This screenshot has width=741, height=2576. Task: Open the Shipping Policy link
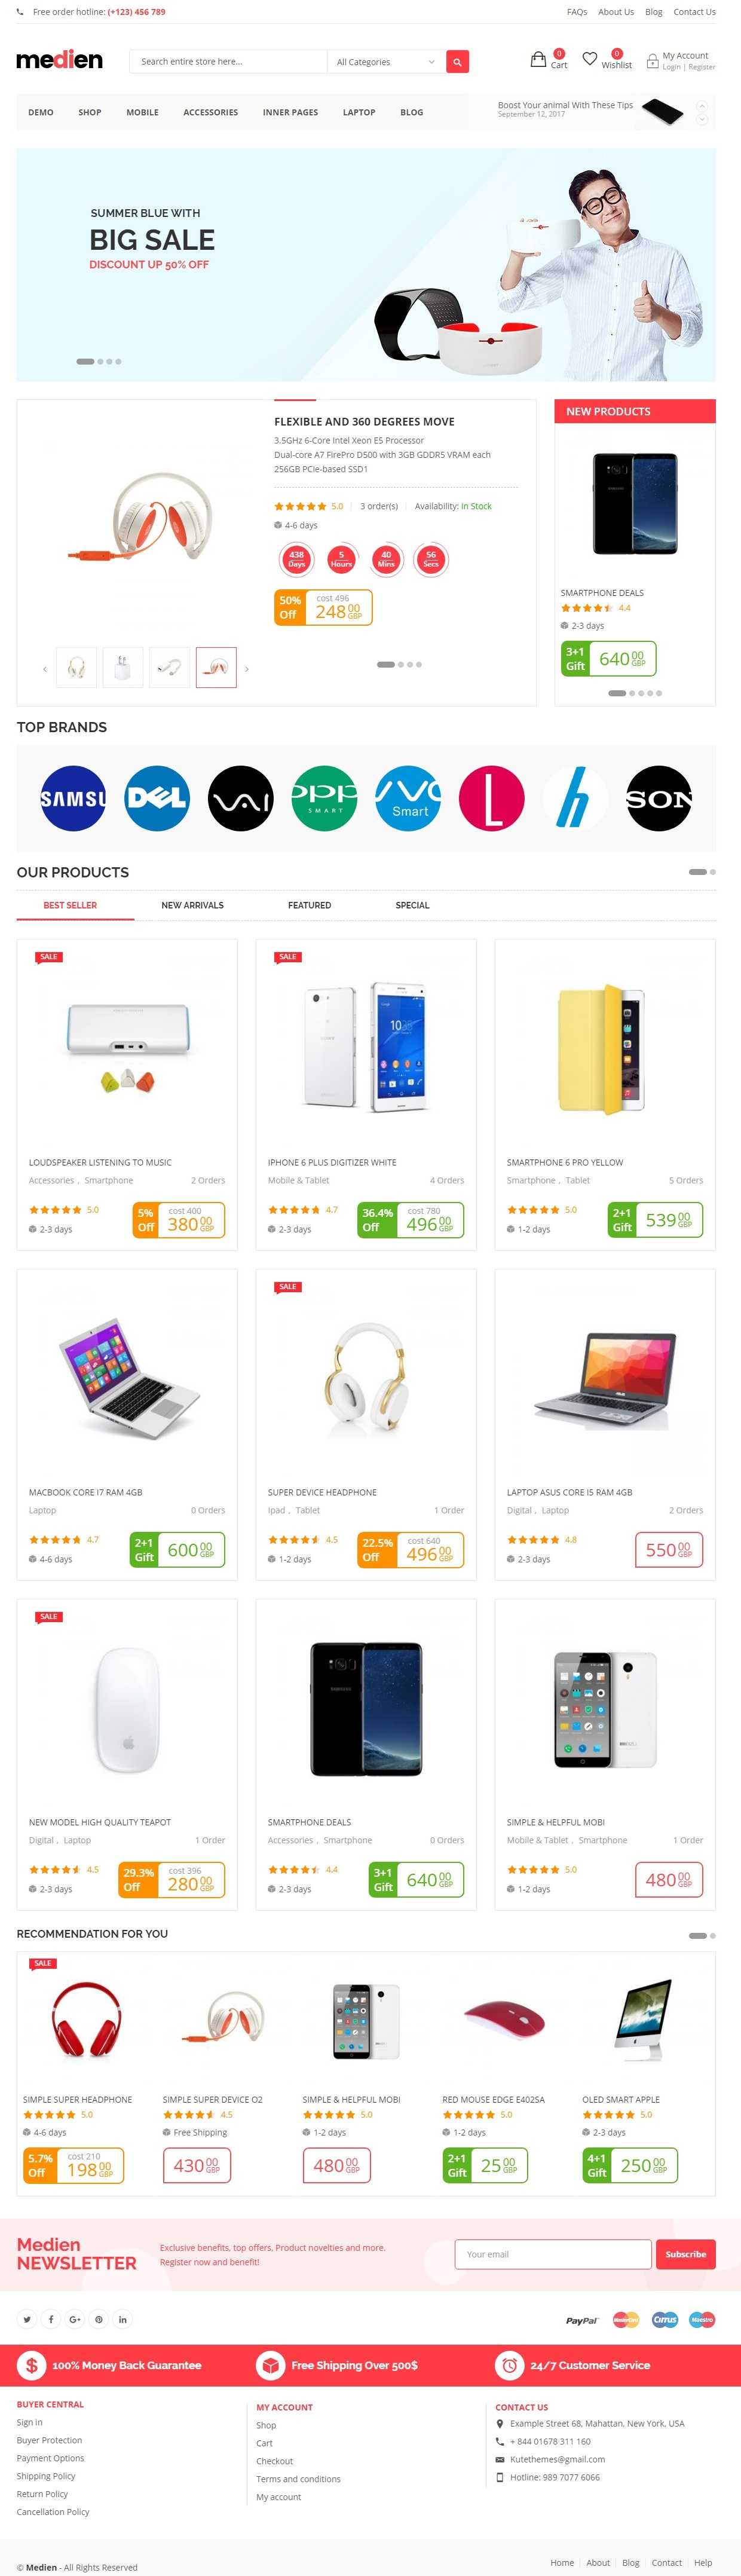pos(46,2476)
